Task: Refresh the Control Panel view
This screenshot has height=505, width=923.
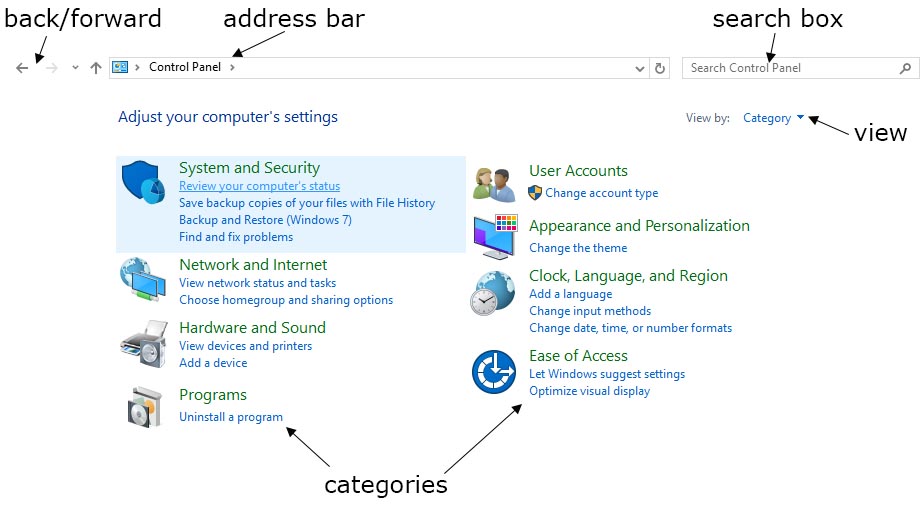Action: 660,68
